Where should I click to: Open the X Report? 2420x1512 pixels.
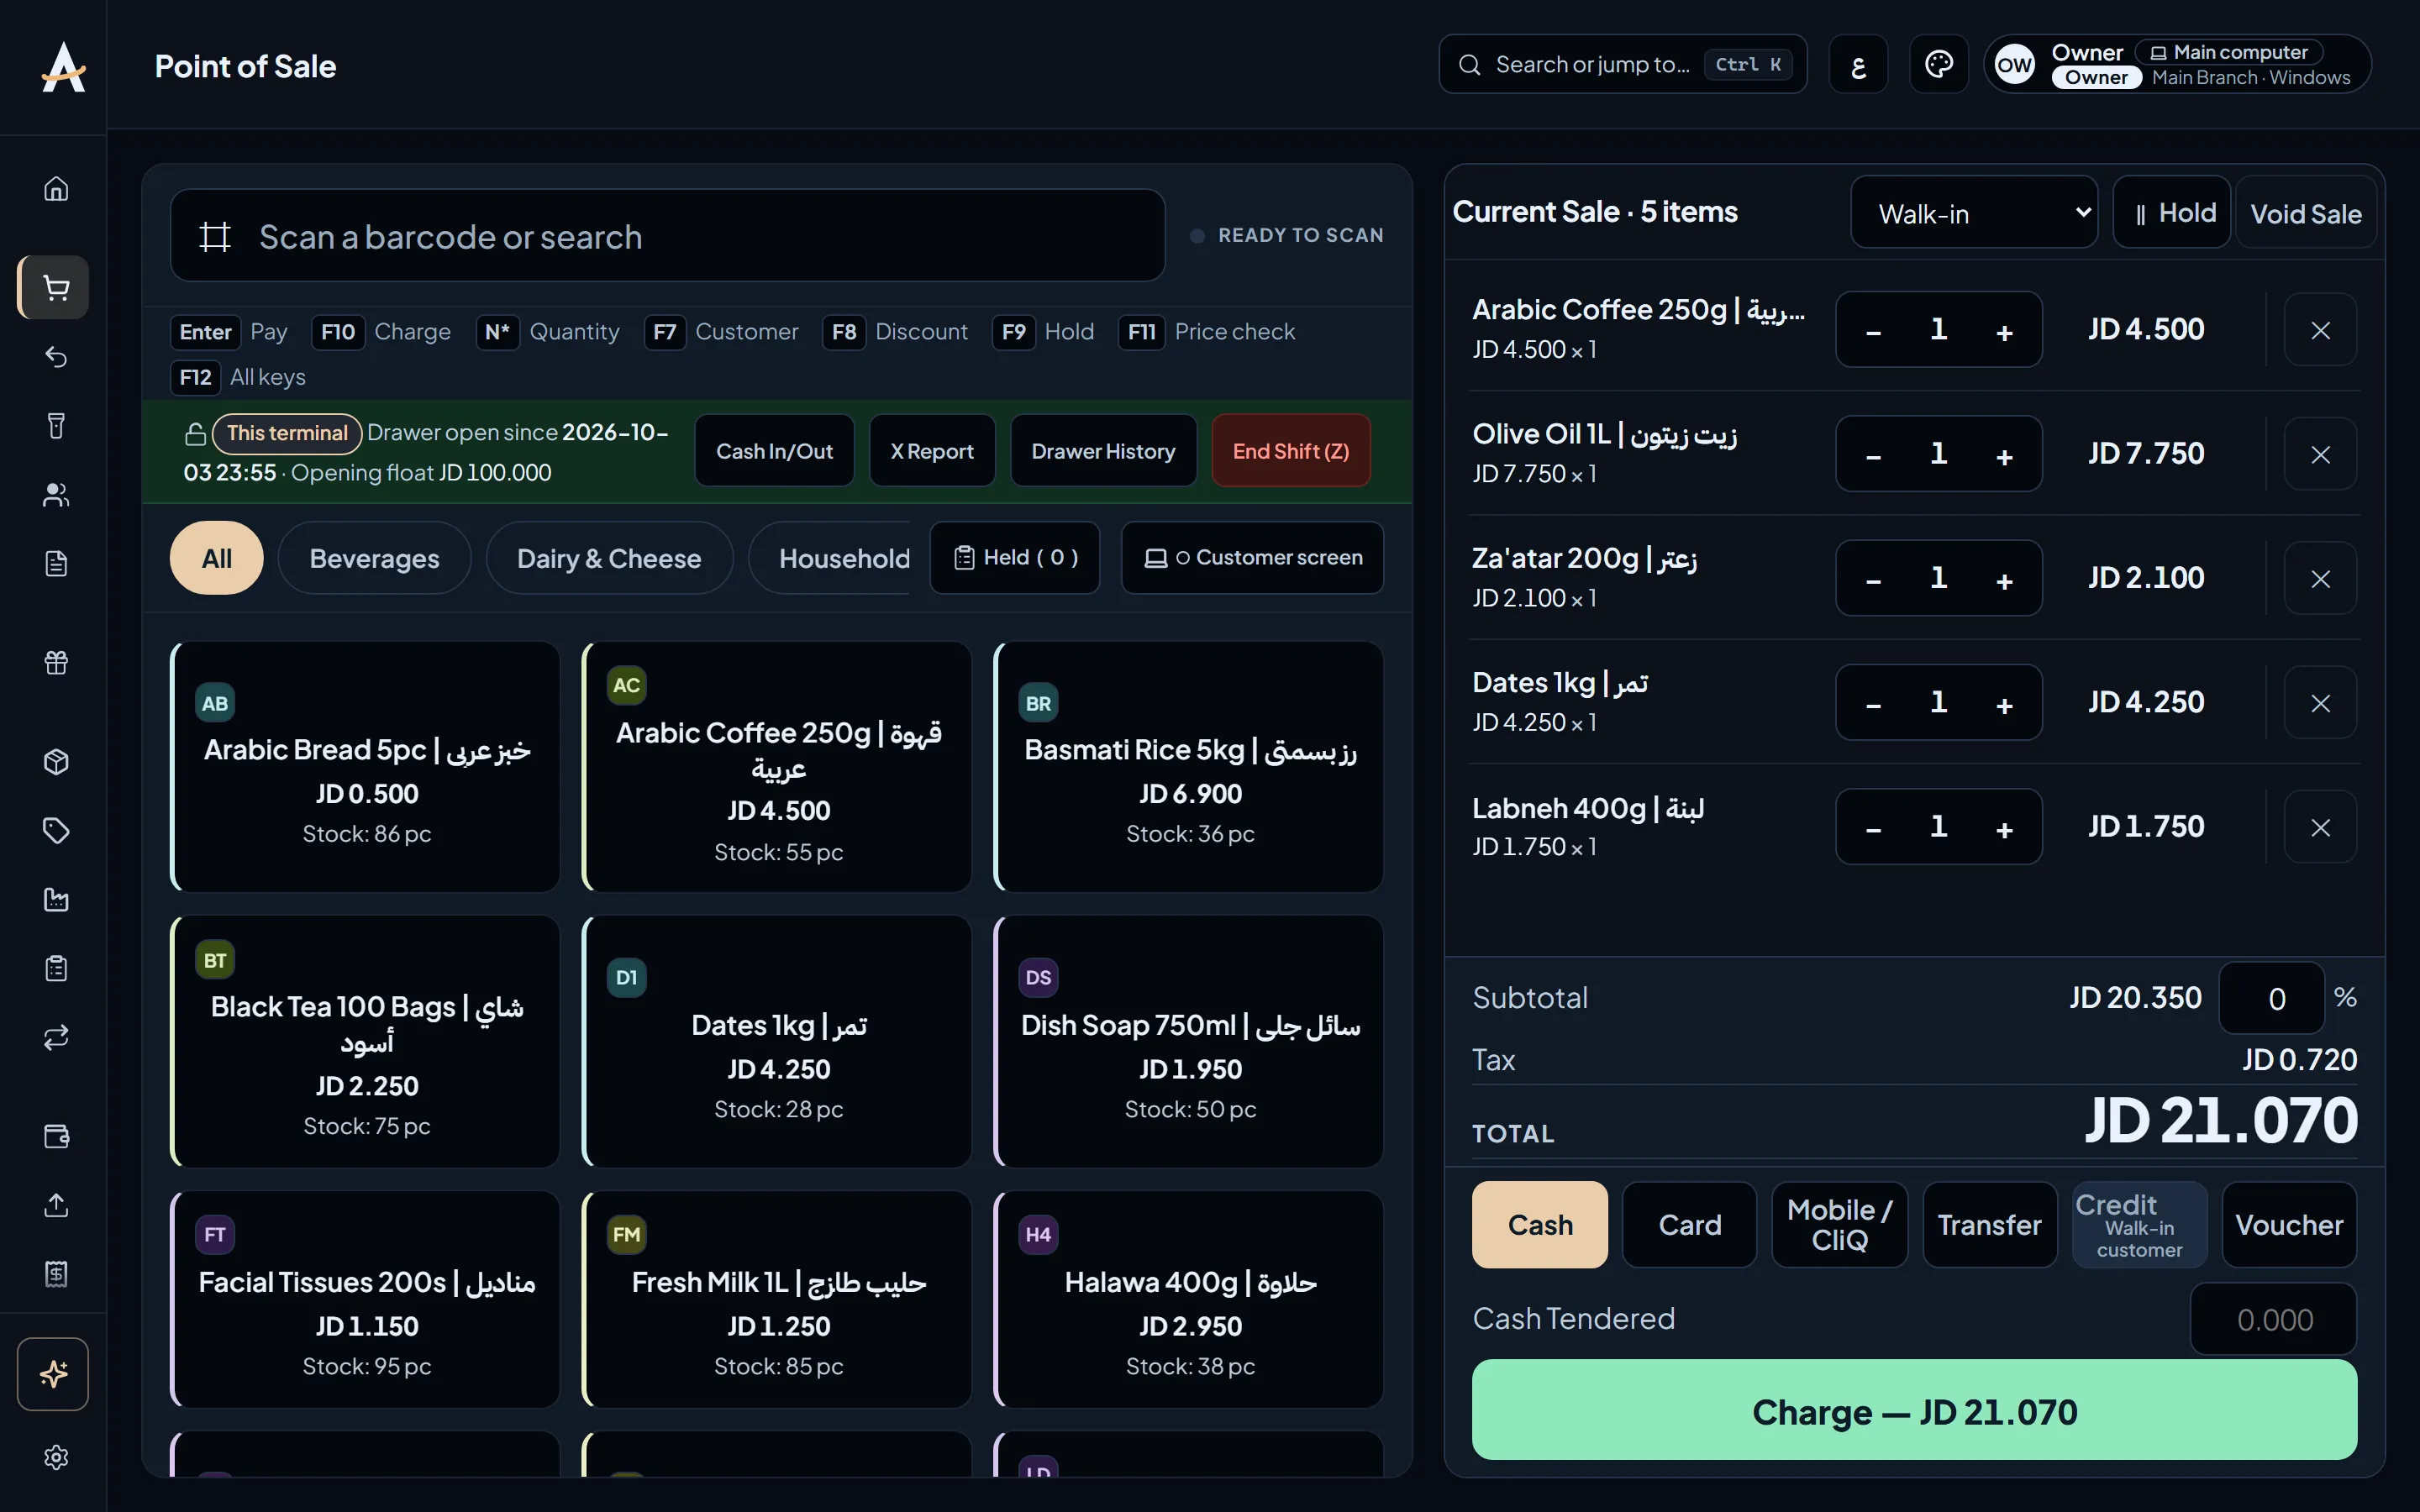pos(932,451)
